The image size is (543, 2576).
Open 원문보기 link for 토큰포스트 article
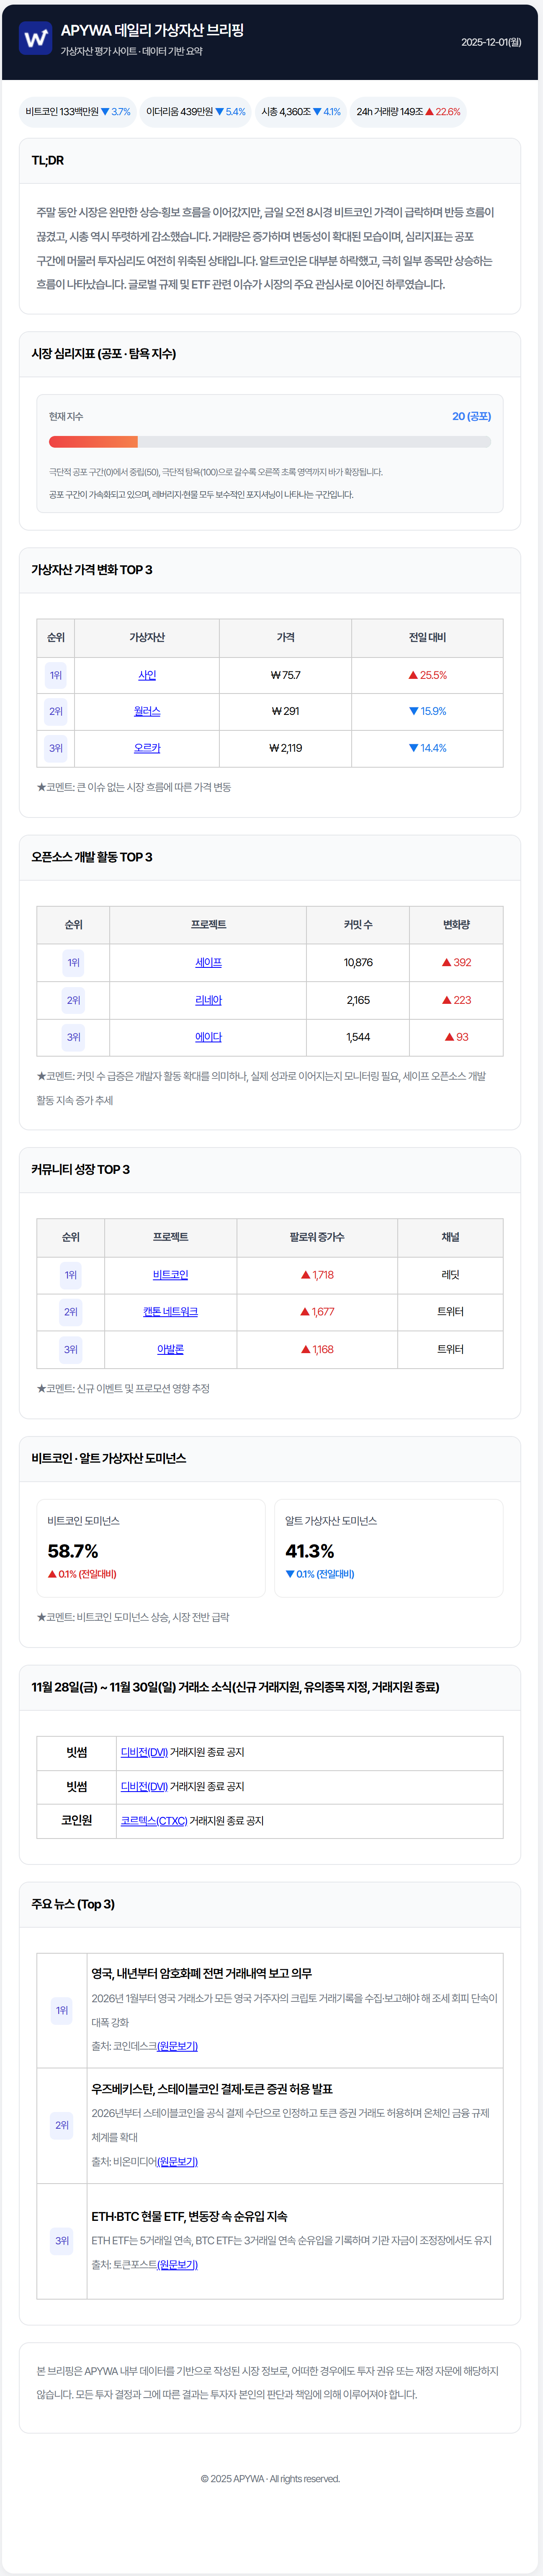(177, 2264)
